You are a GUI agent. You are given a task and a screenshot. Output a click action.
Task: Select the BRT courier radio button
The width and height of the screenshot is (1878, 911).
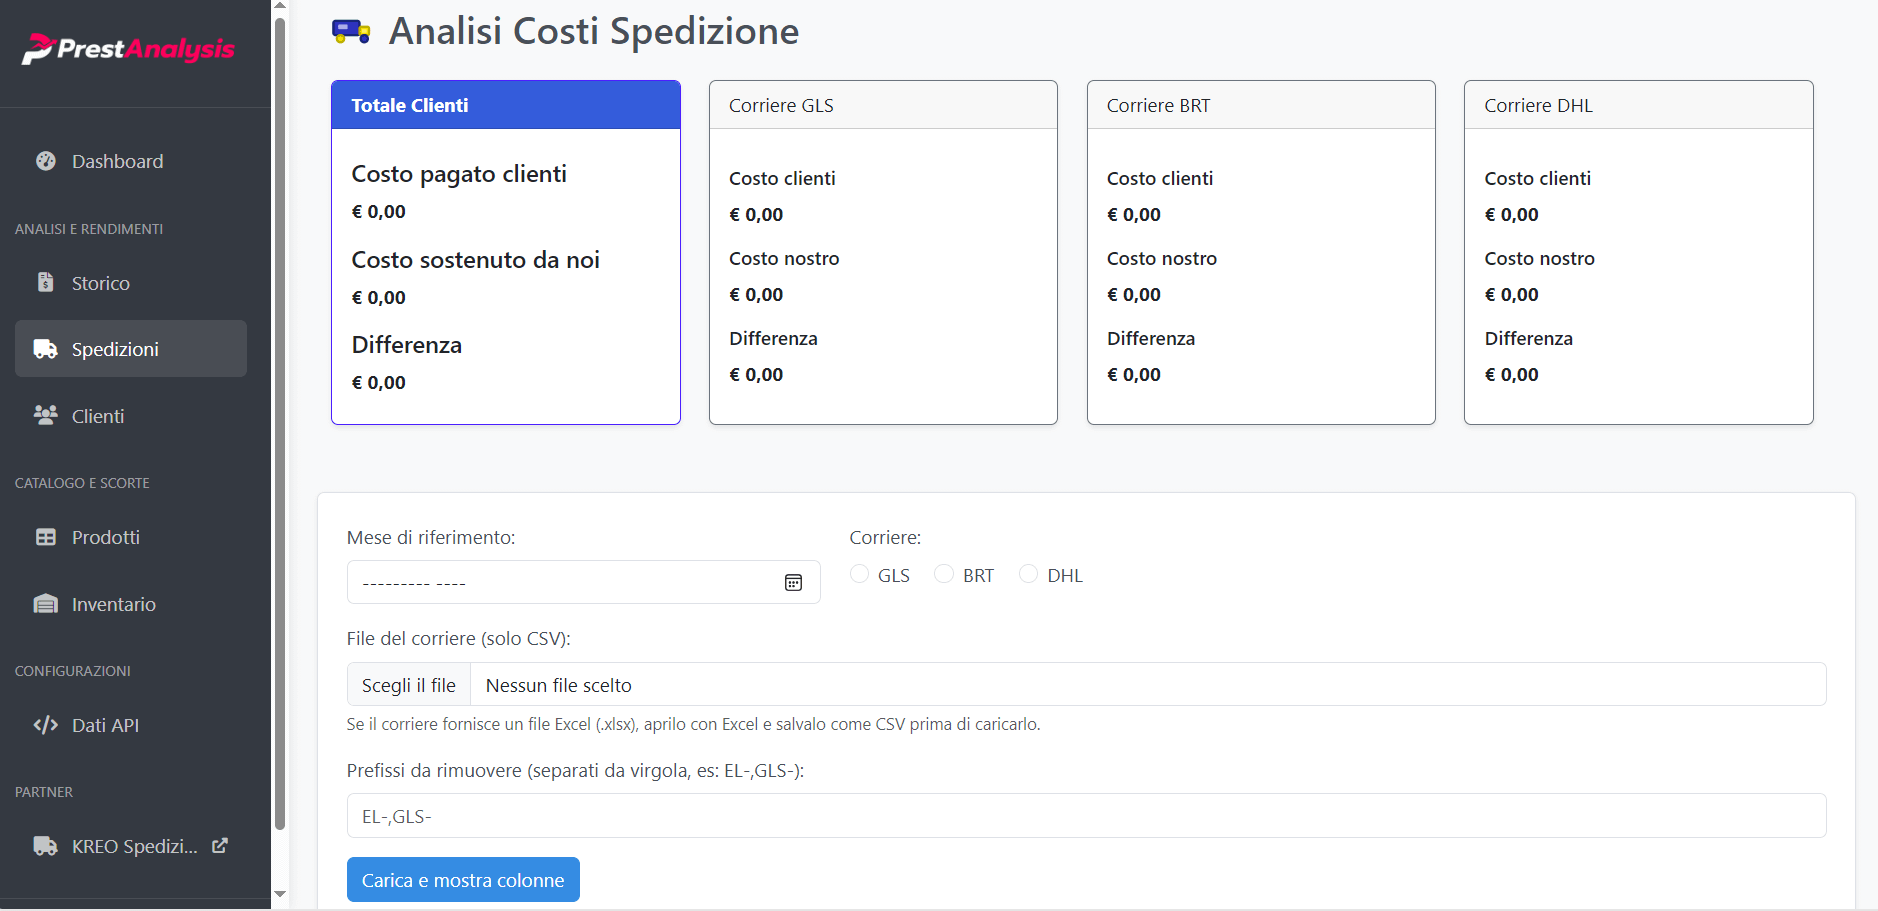(x=944, y=573)
